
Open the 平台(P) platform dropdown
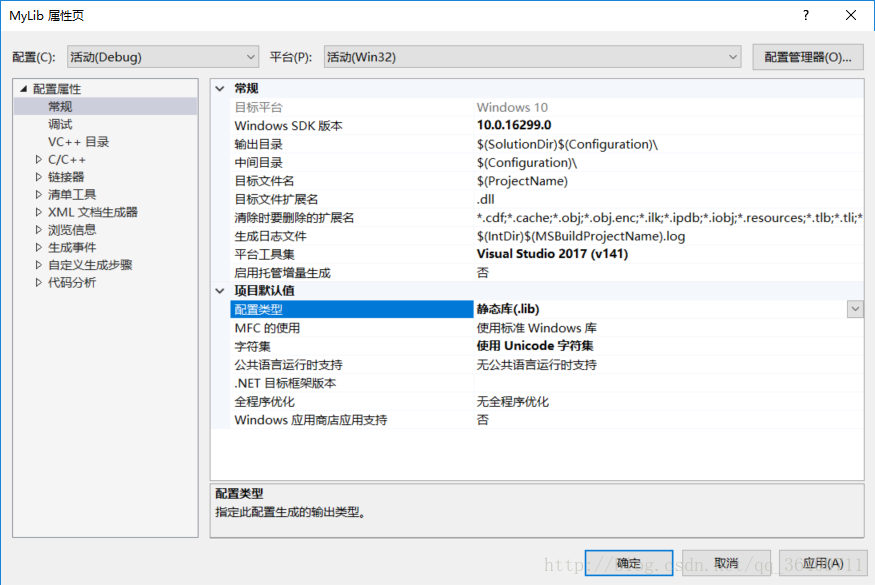[532, 57]
